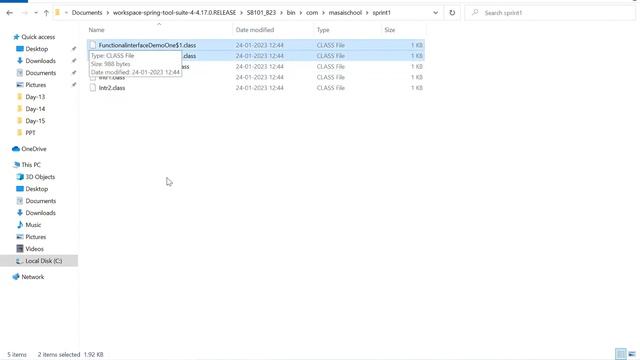640x360 pixels.
Task: Click date of FunctionalInterfaceDemoOne$1.class row
Action: tap(260, 45)
